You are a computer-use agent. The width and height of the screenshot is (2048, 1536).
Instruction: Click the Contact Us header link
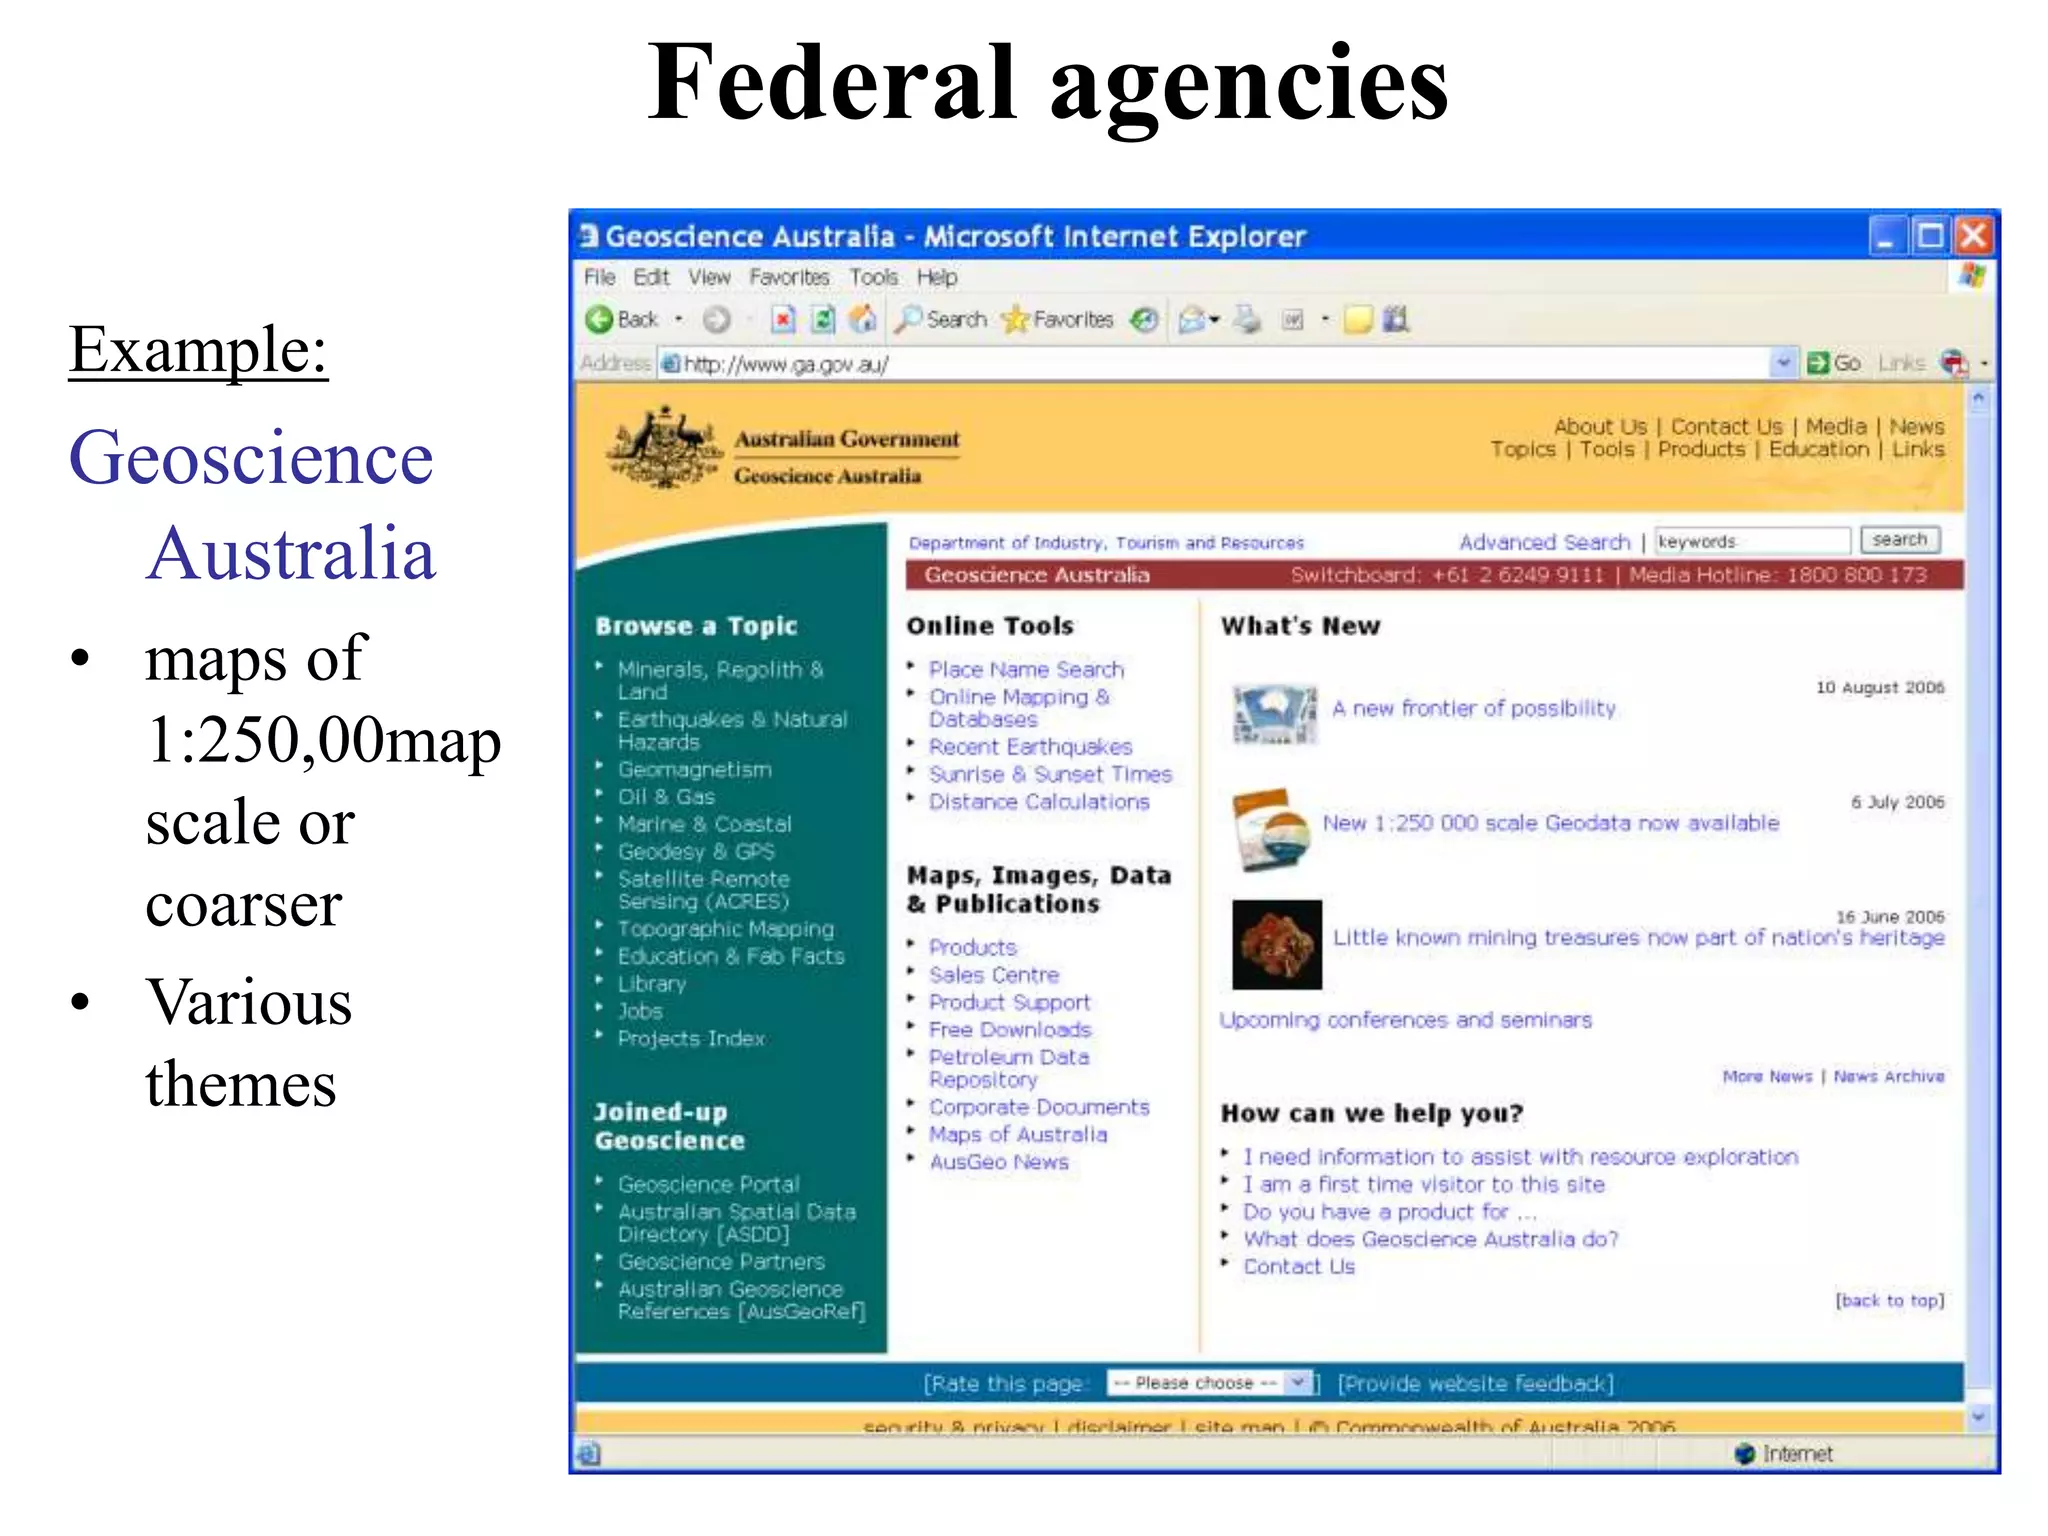pyautogui.click(x=1726, y=426)
